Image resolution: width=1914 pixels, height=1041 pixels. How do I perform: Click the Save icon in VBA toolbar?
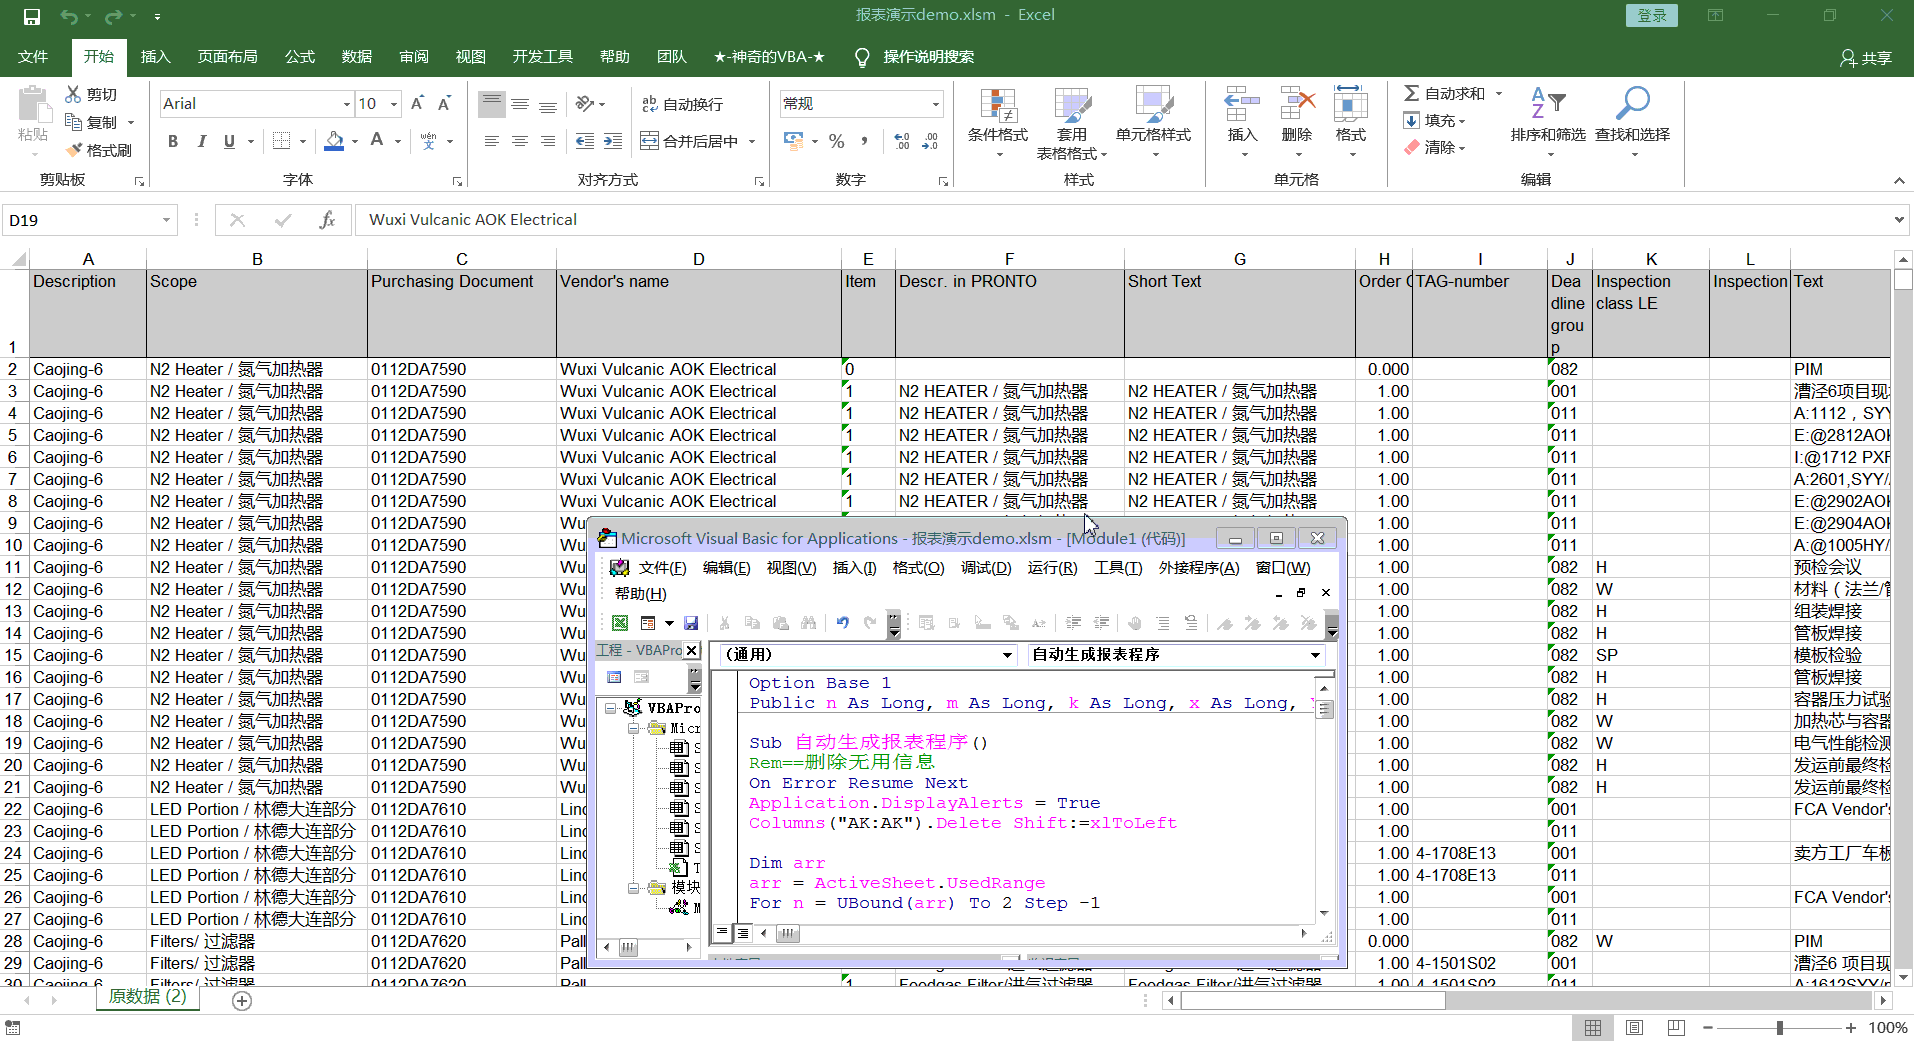point(691,623)
